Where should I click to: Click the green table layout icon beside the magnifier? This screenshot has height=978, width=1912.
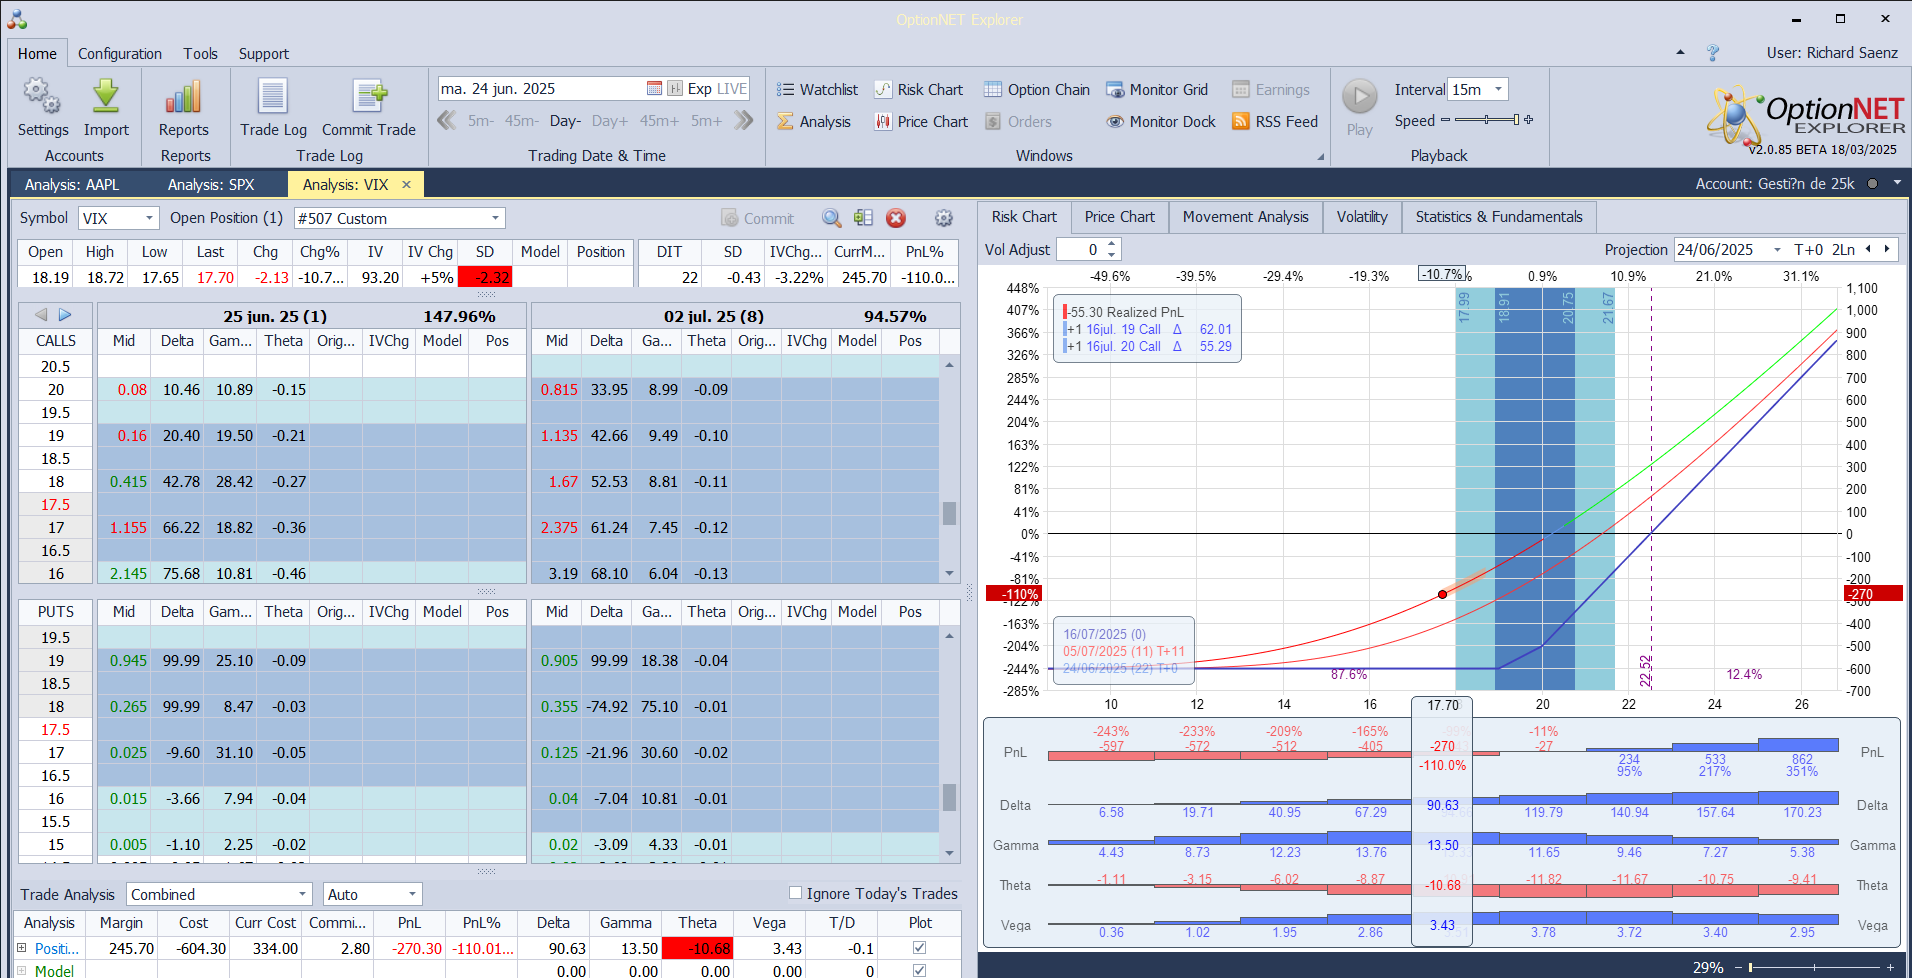864,218
